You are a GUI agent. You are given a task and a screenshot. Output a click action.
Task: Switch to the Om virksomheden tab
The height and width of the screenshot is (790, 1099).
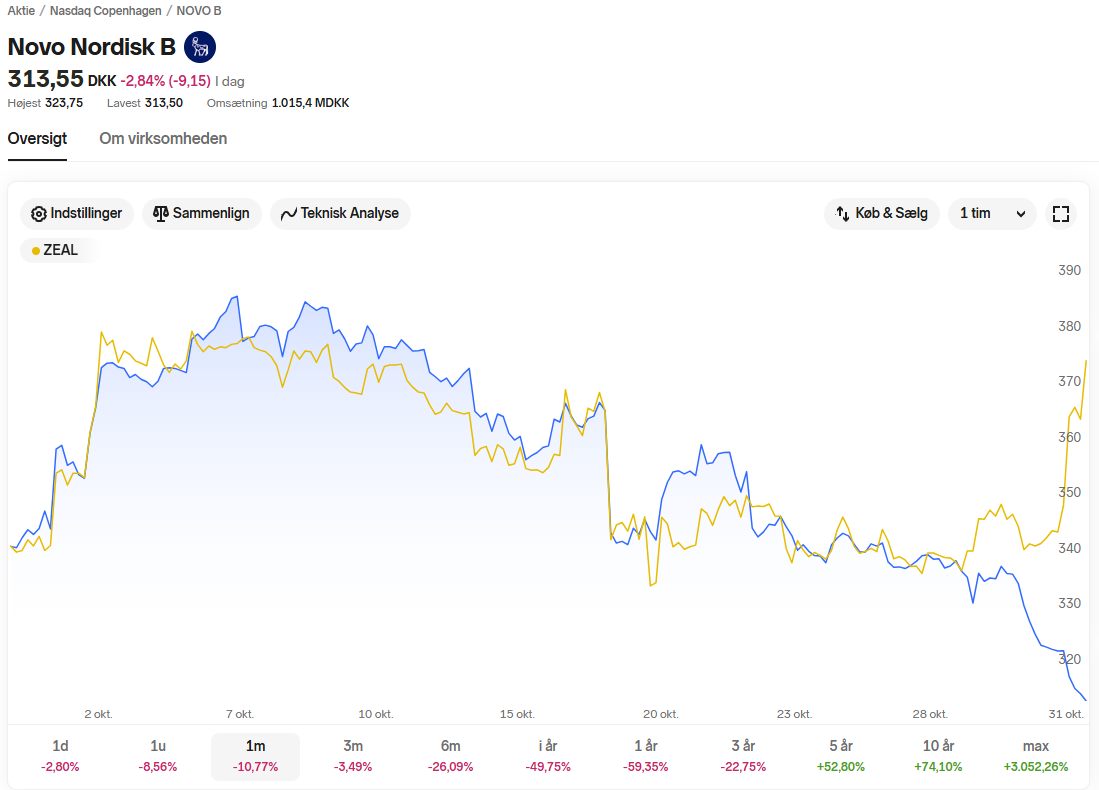(163, 139)
